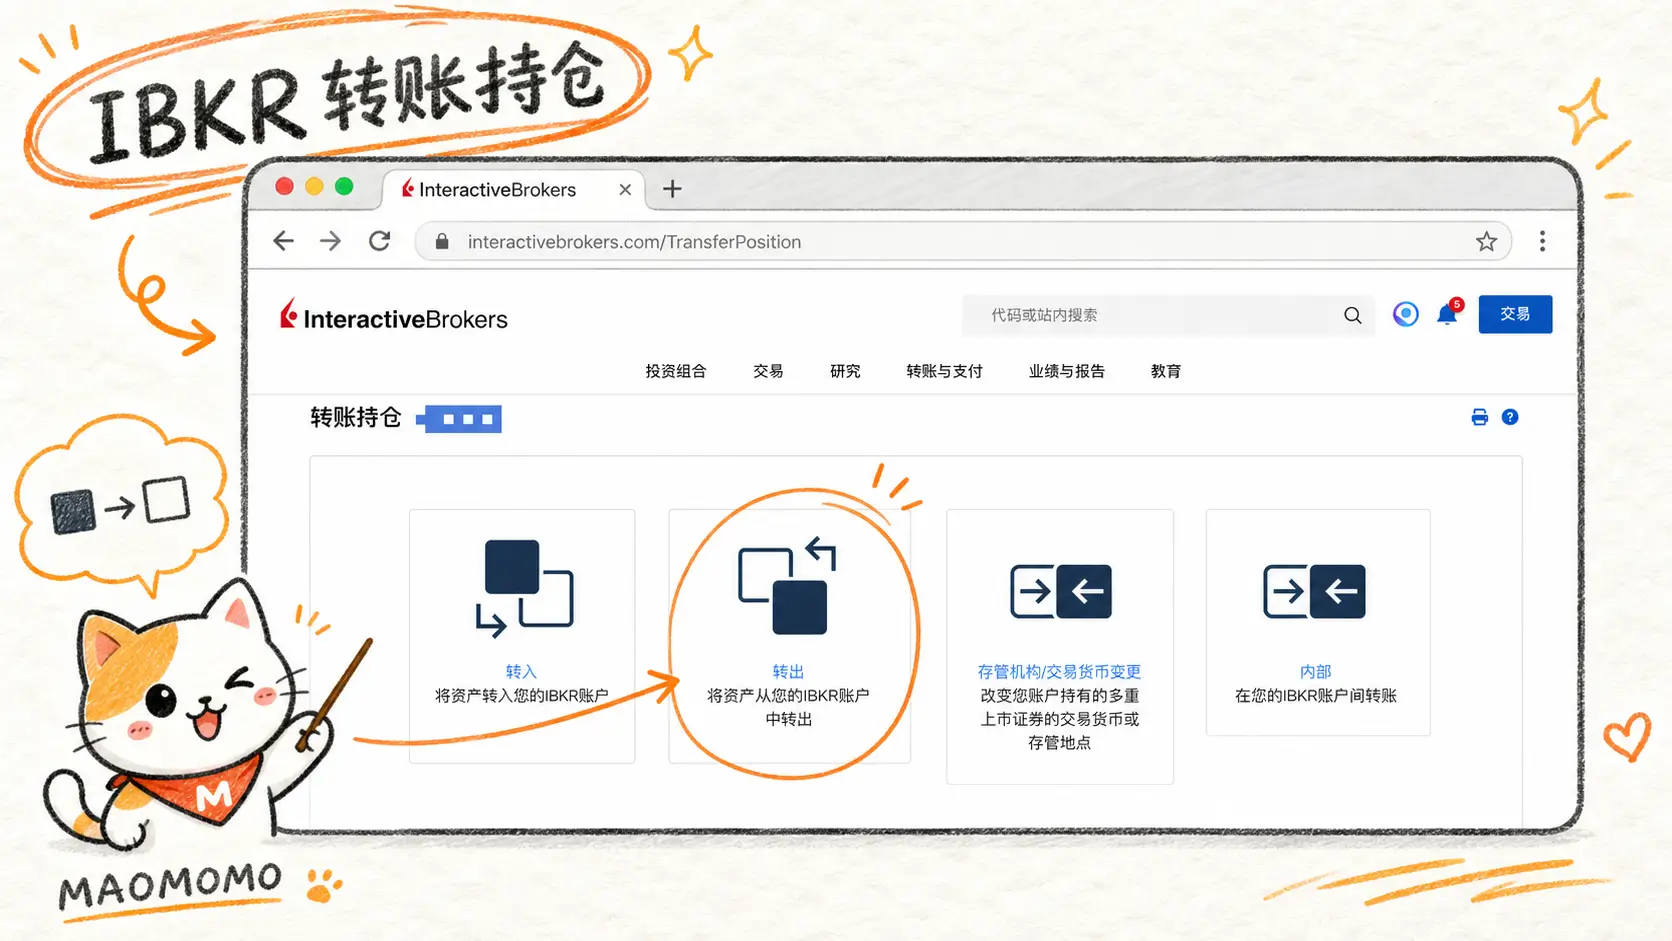Open the 转出 link
1672x941 pixels.
tap(788, 672)
